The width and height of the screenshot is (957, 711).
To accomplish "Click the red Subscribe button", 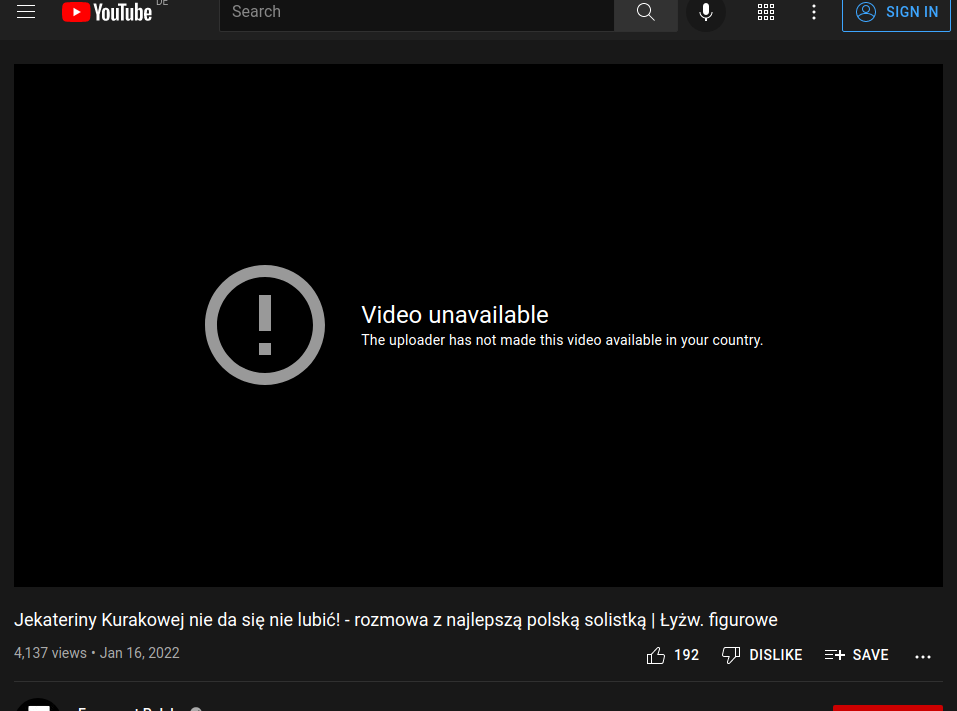I will (x=887, y=706).
